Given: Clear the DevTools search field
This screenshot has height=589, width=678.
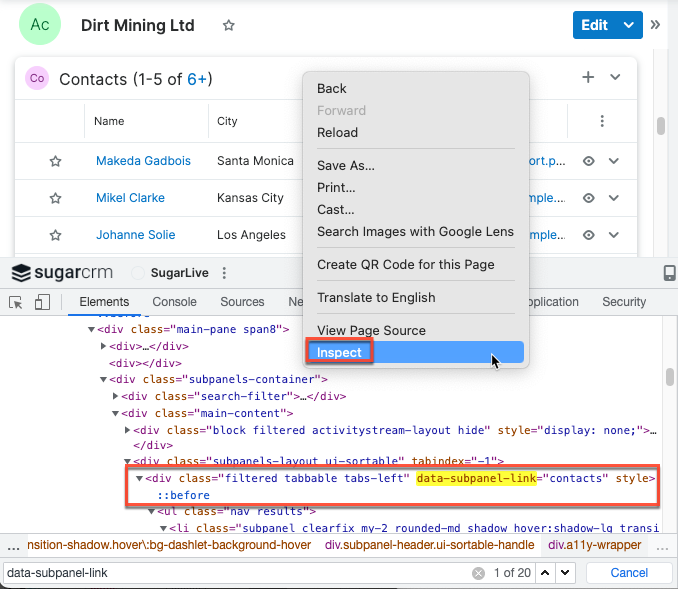Looking at the screenshot, I should coord(478,573).
